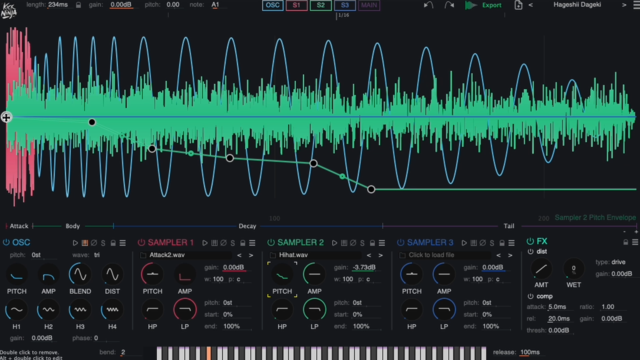Open OSC layer menu icon
The width and height of the screenshot is (640, 360).
122,243
